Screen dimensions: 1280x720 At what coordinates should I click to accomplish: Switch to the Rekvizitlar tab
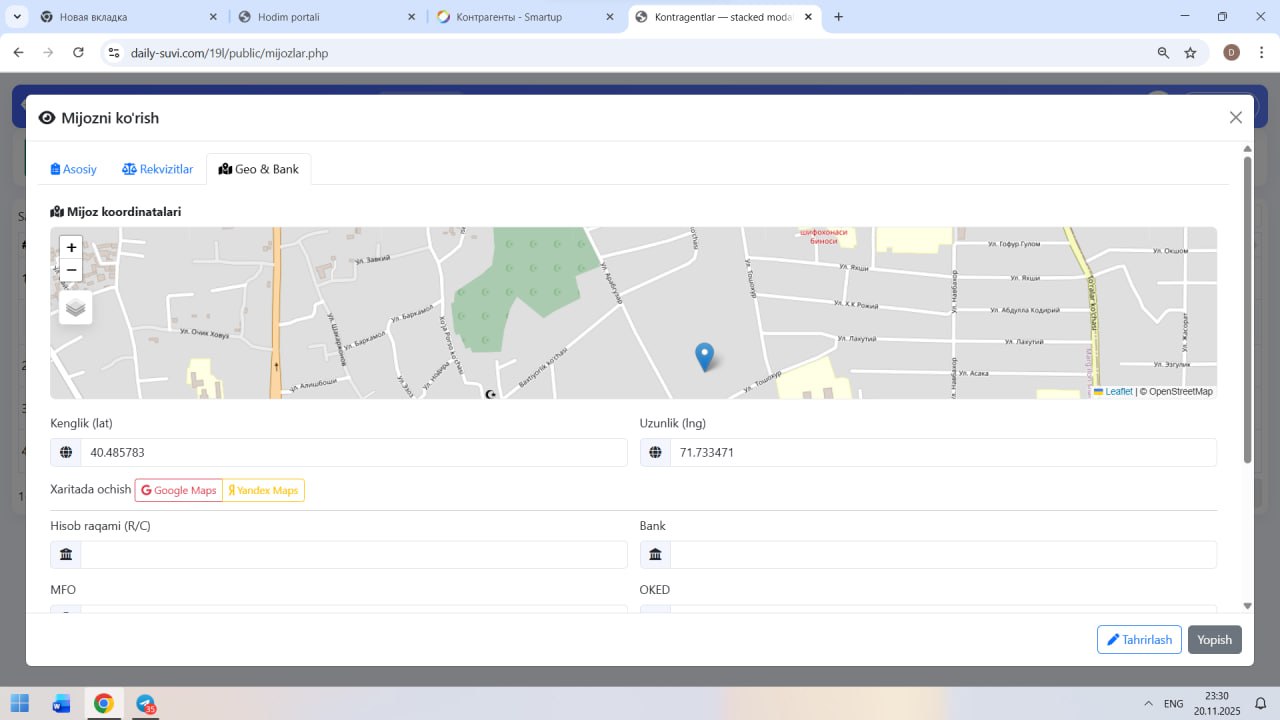158,169
